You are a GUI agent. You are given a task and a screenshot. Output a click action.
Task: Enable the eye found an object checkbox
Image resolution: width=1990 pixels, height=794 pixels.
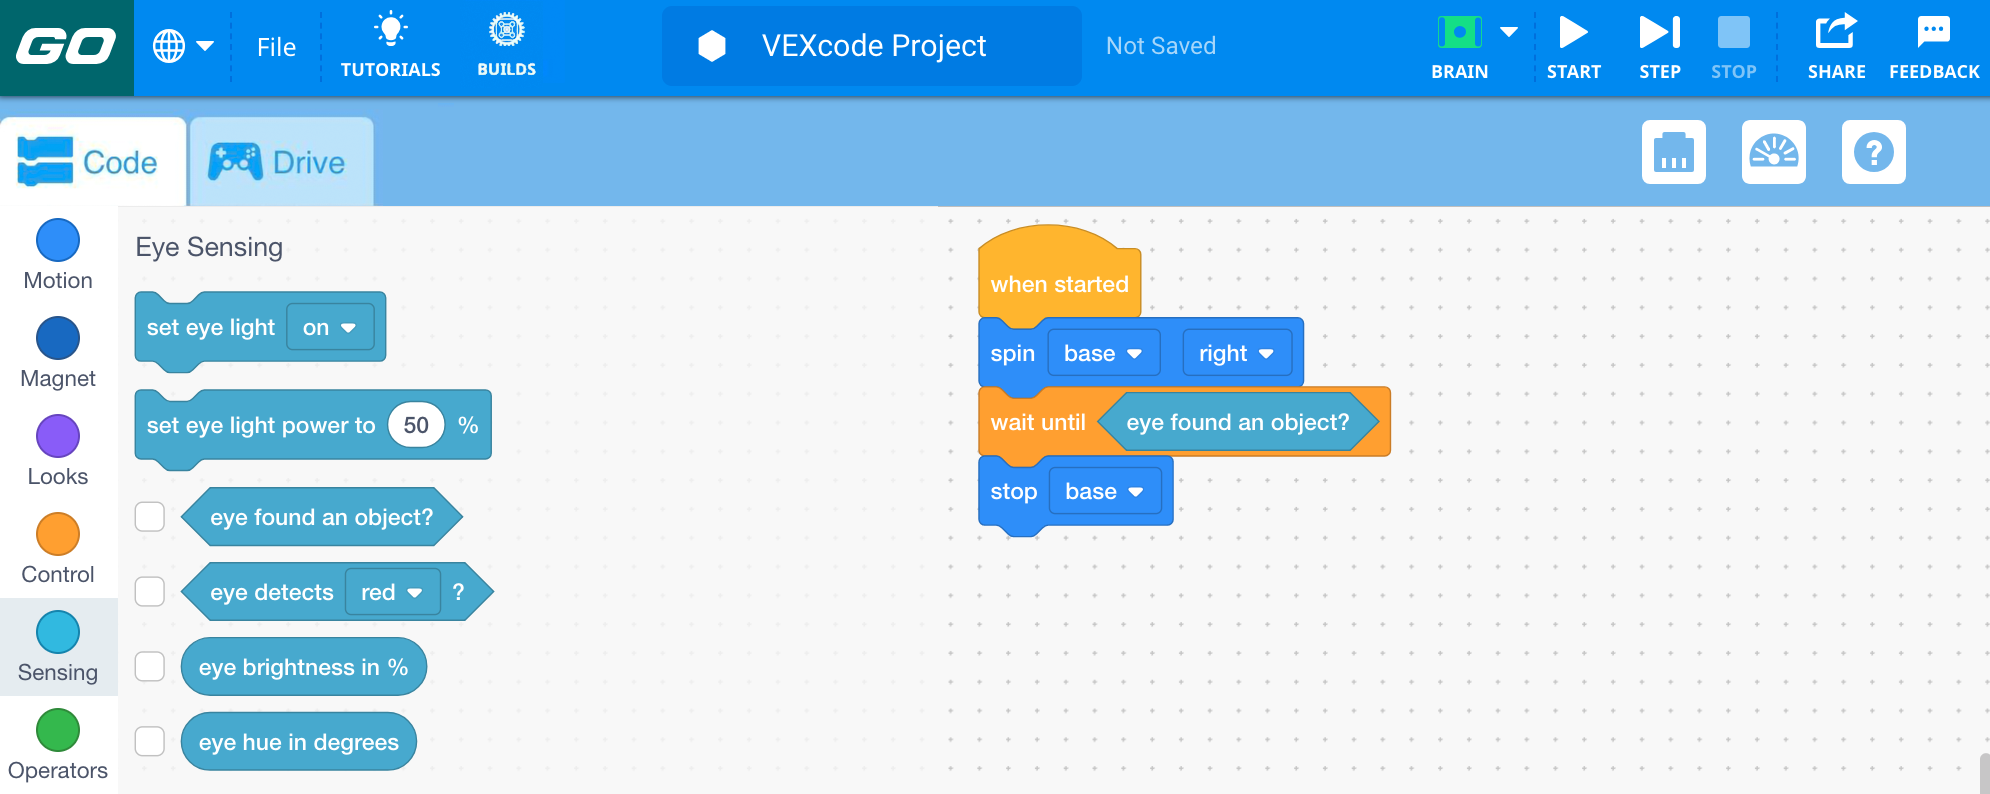click(x=150, y=517)
